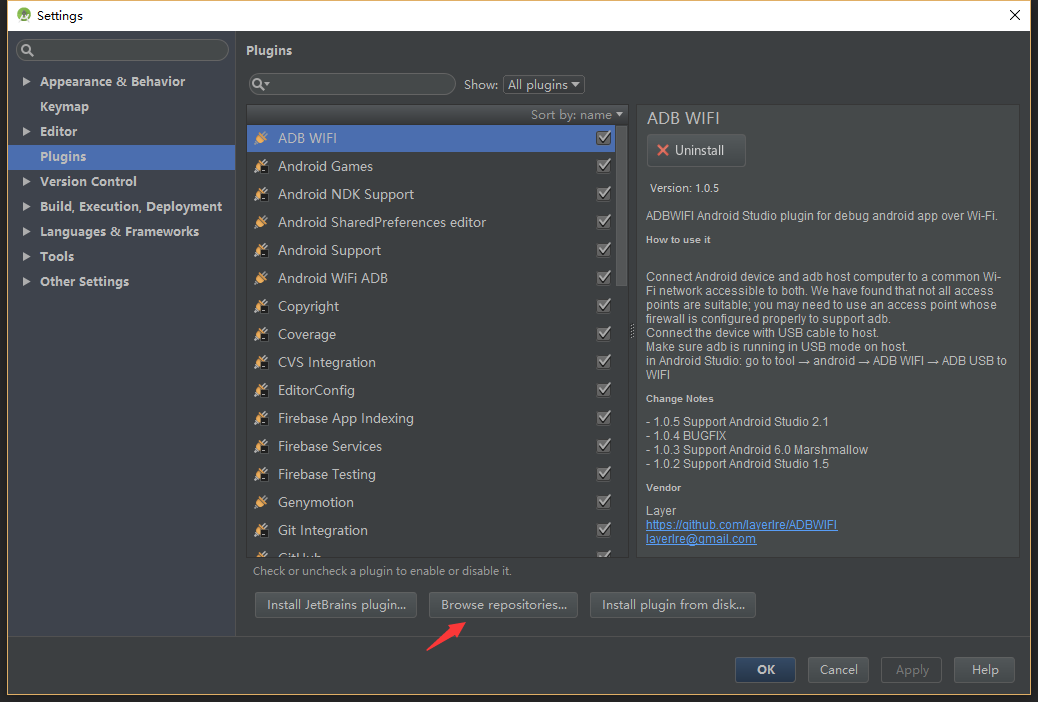
Task: Select the Firebase Services plugin row
Action: pyautogui.click(x=431, y=446)
